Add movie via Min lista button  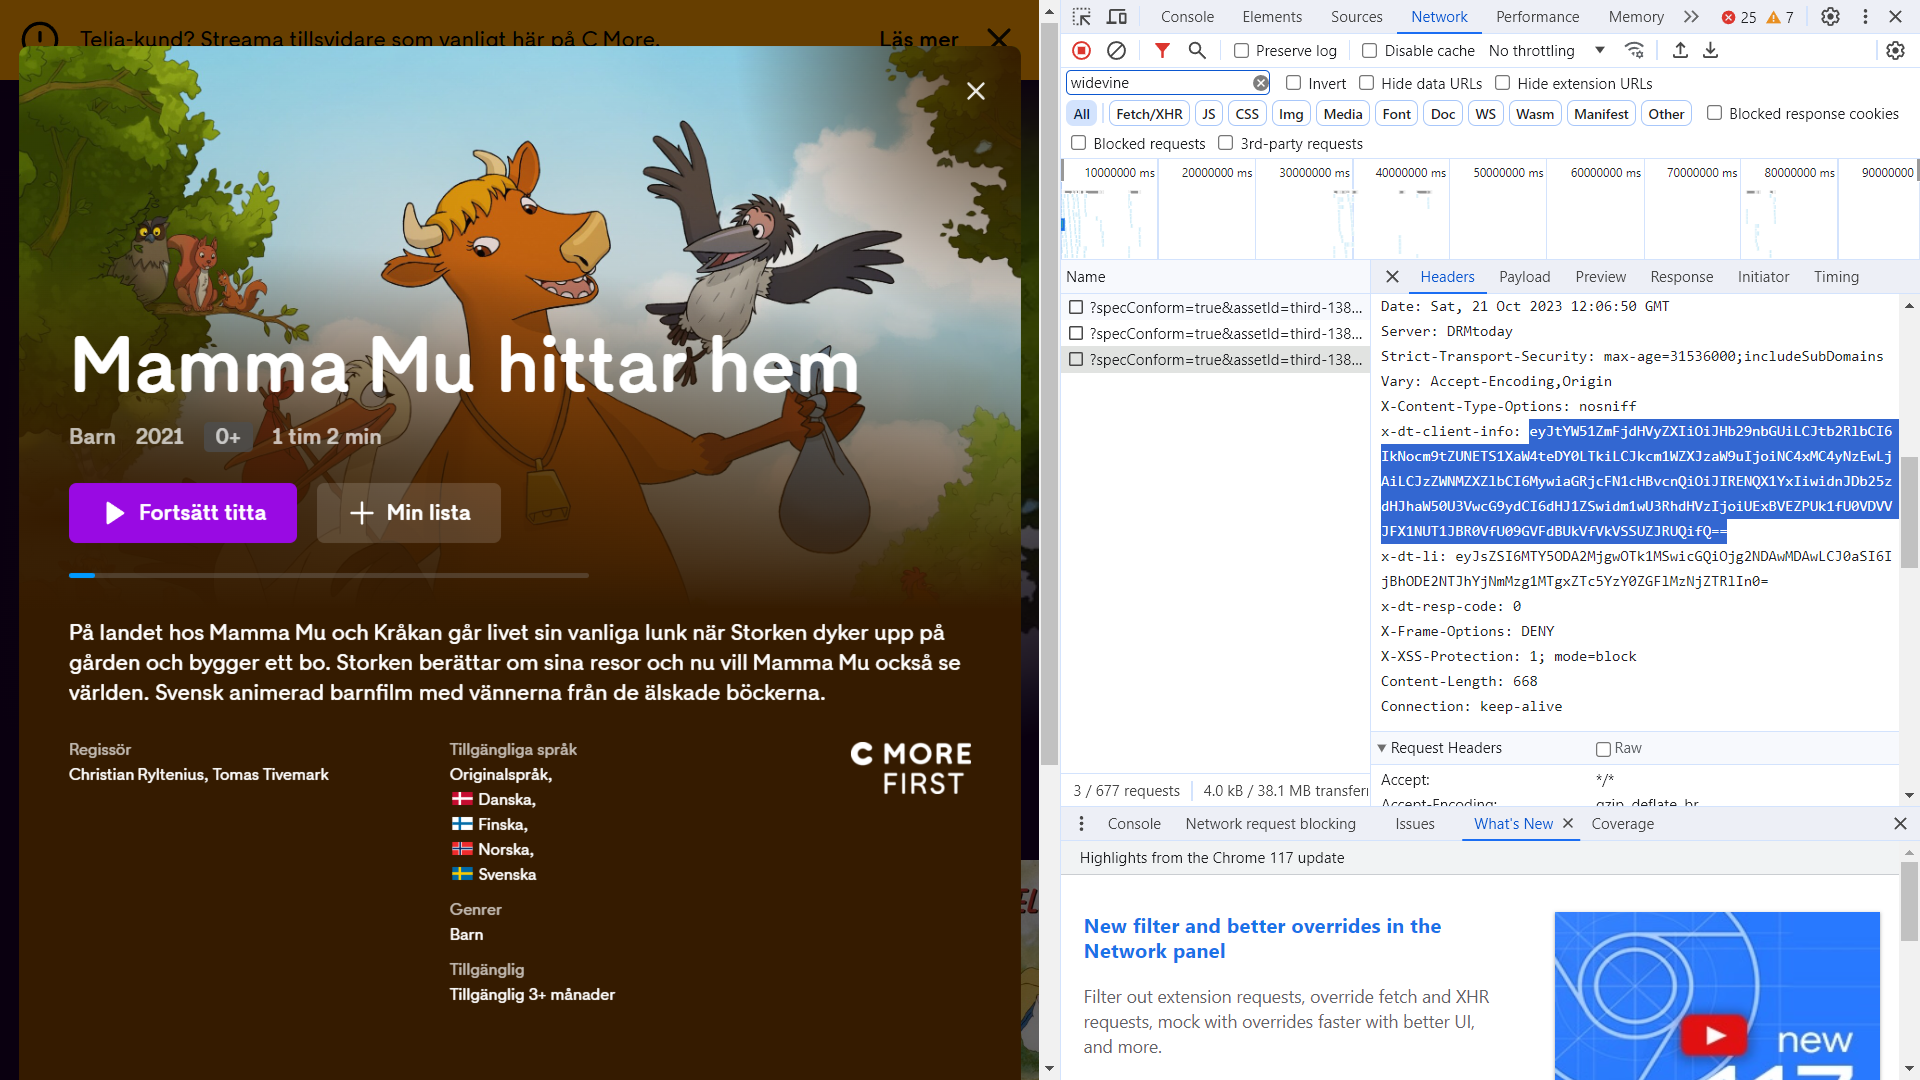click(409, 513)
